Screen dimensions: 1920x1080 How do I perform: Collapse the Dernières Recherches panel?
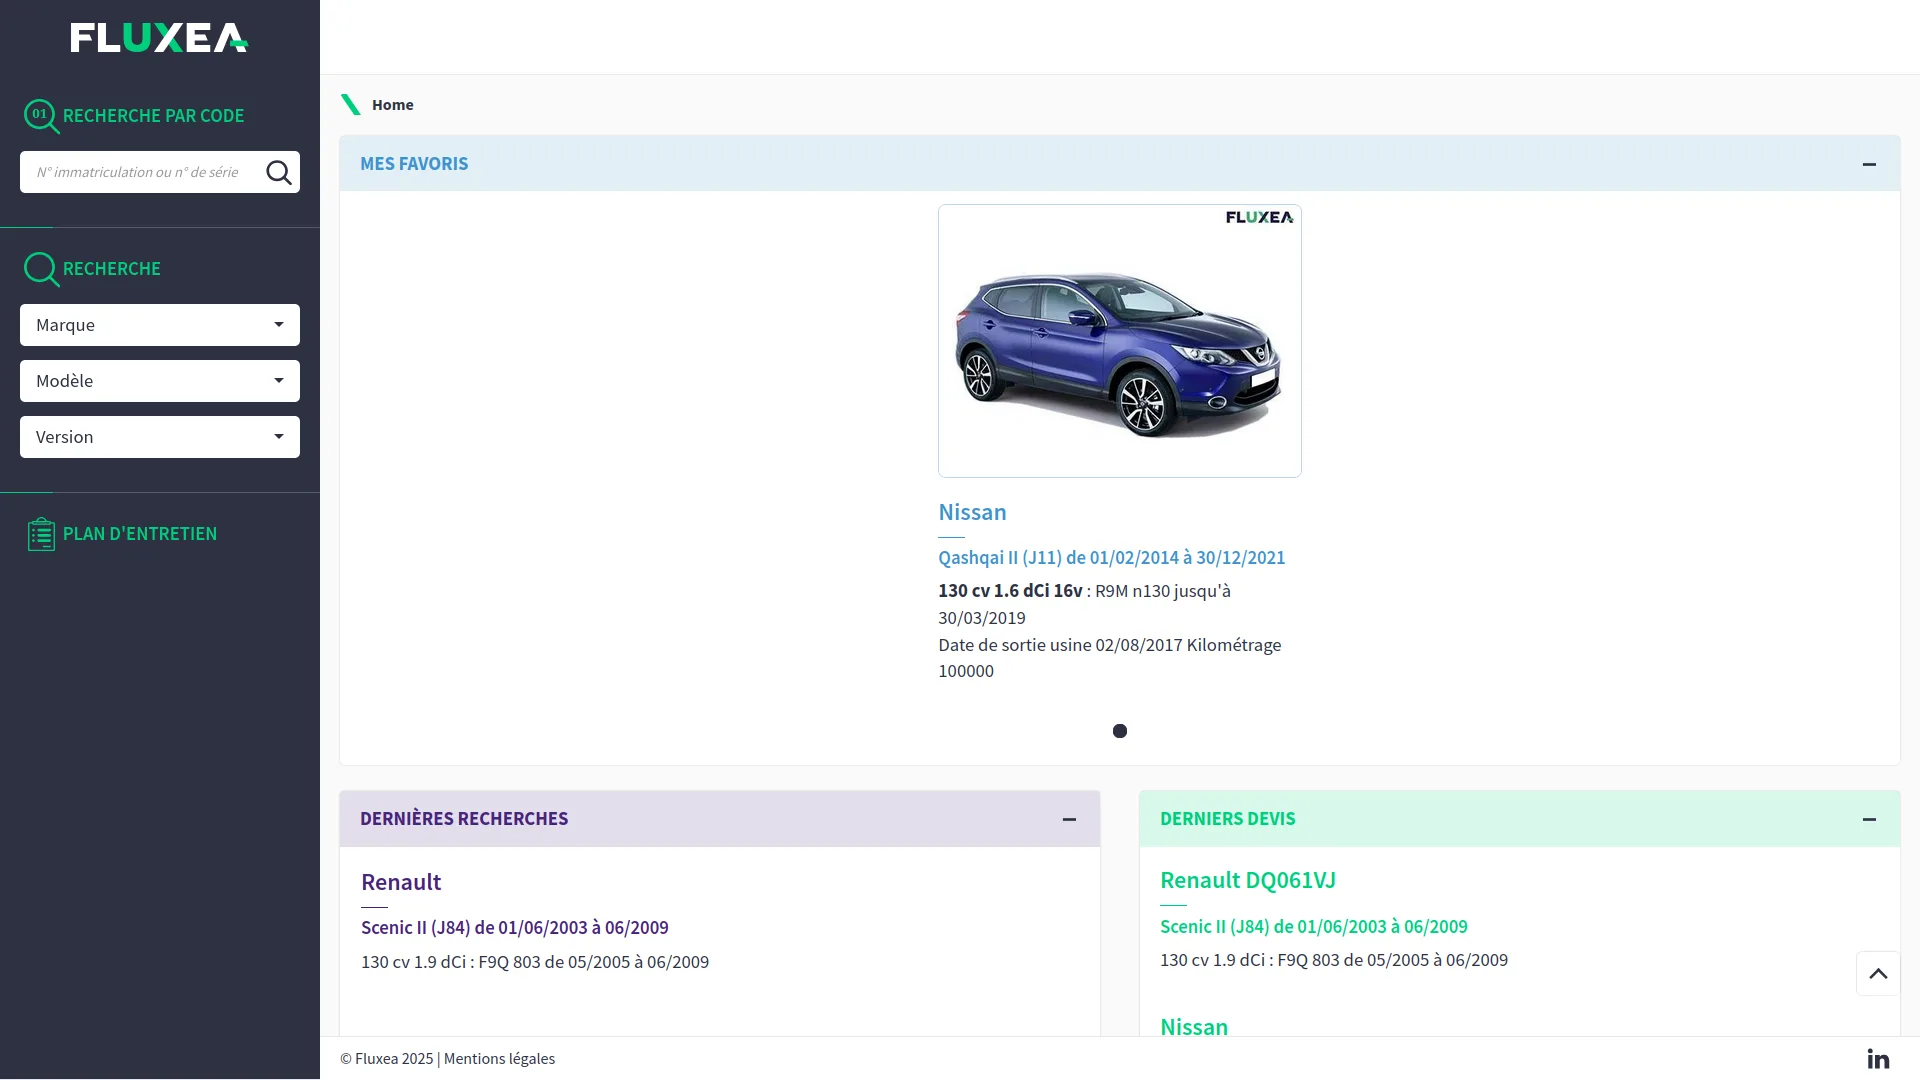(1069, 819)
